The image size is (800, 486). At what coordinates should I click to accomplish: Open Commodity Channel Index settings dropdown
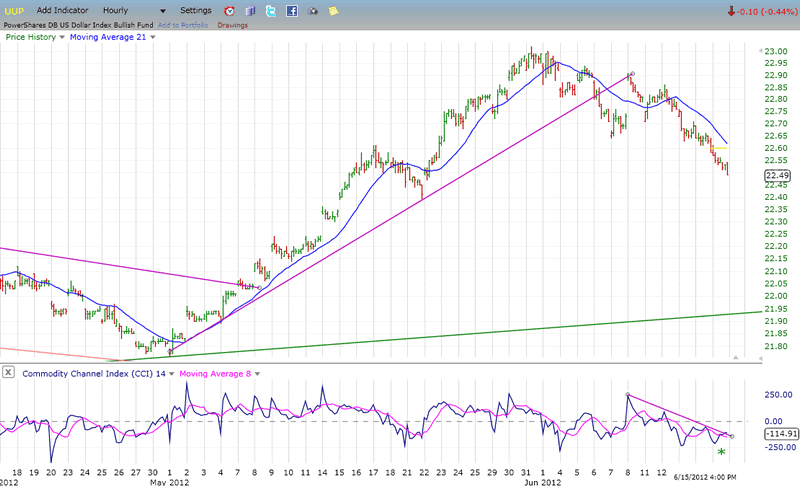[x=171, y=373]
